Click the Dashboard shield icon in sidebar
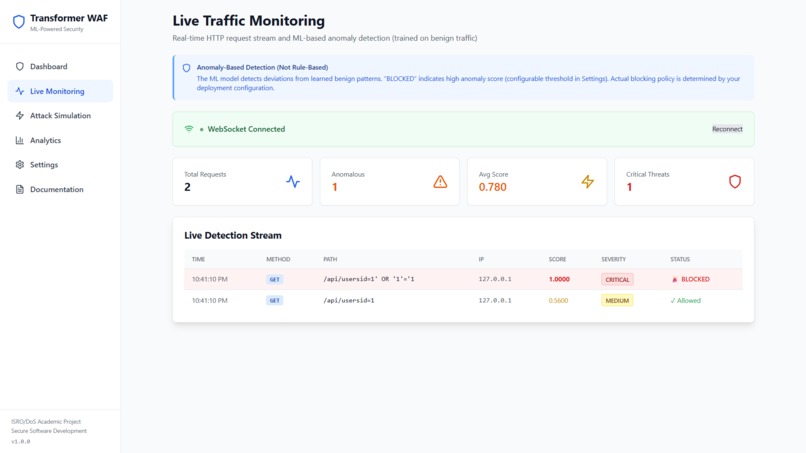This screenshot has width=806, height=453. pyautogui.click(x=20, y=66)
